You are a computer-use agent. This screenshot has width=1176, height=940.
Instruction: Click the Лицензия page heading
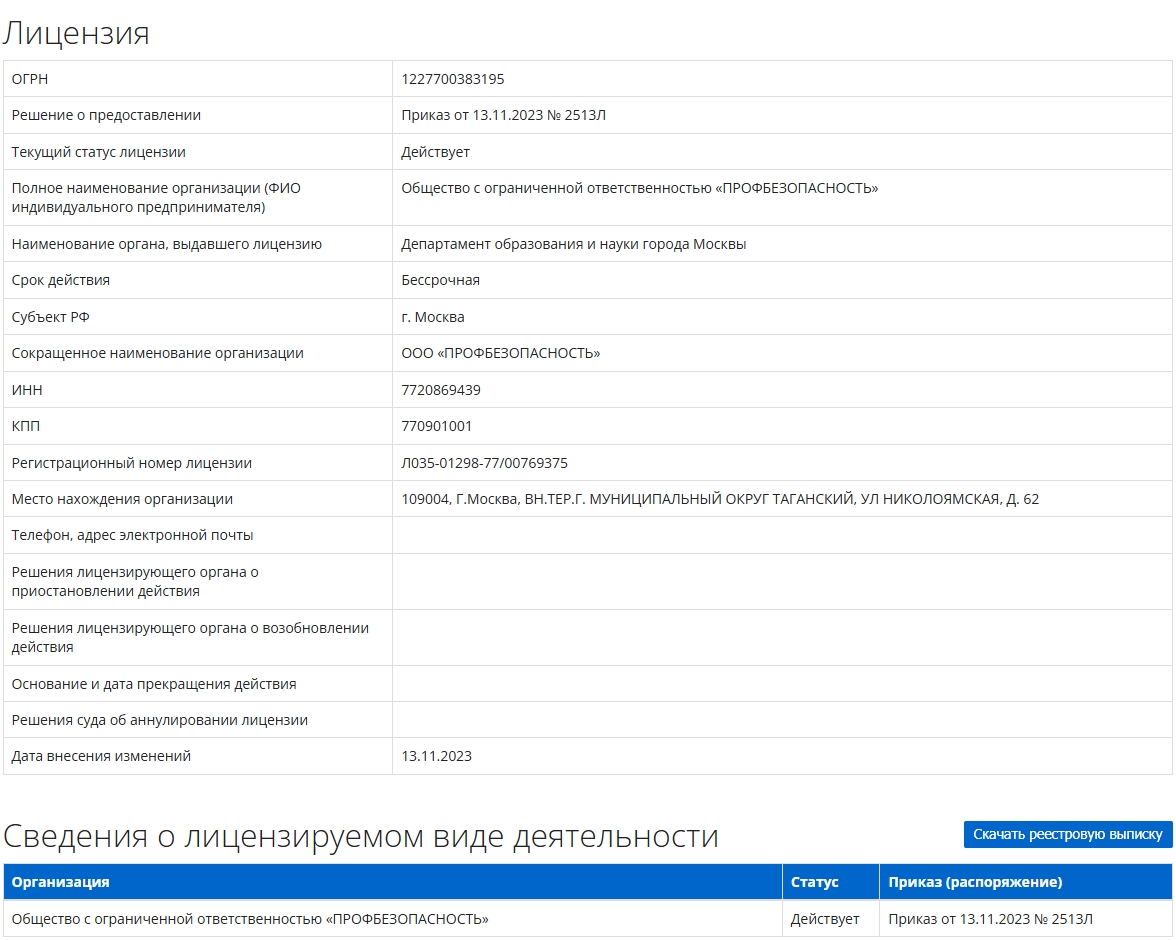tap(76, 33)
